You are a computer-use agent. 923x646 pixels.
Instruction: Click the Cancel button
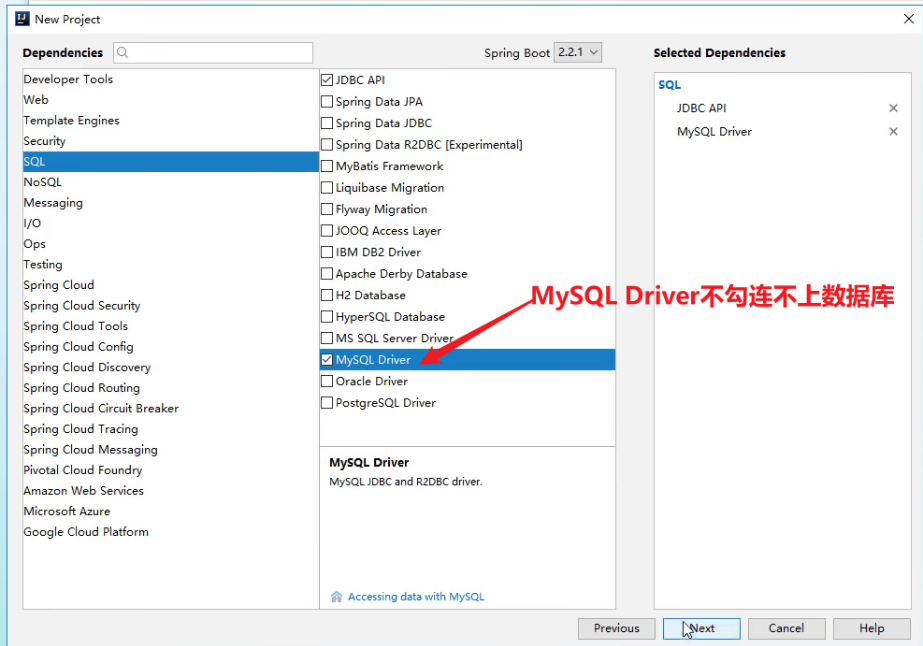(x=786, y=628)
